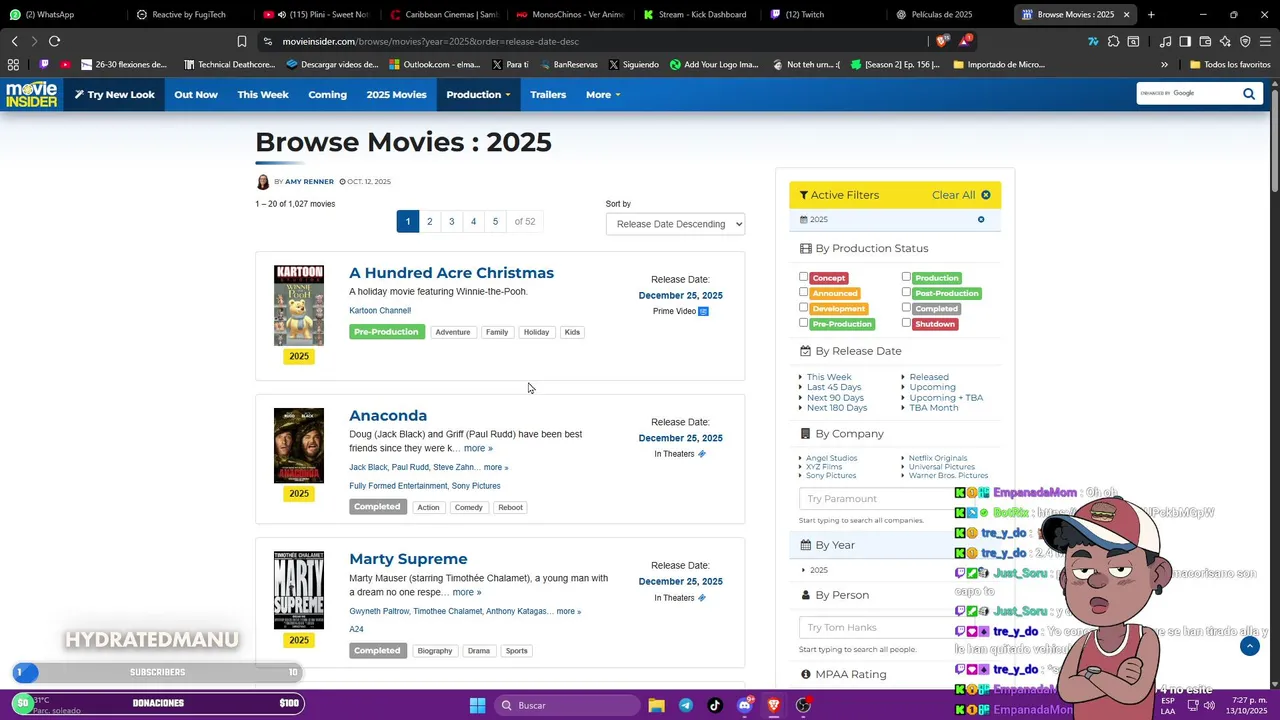The height and width of the screenshot is (720, 1280).
Task: Click the Marty Supreme poster thumbnail
Action: coord(299,590)
